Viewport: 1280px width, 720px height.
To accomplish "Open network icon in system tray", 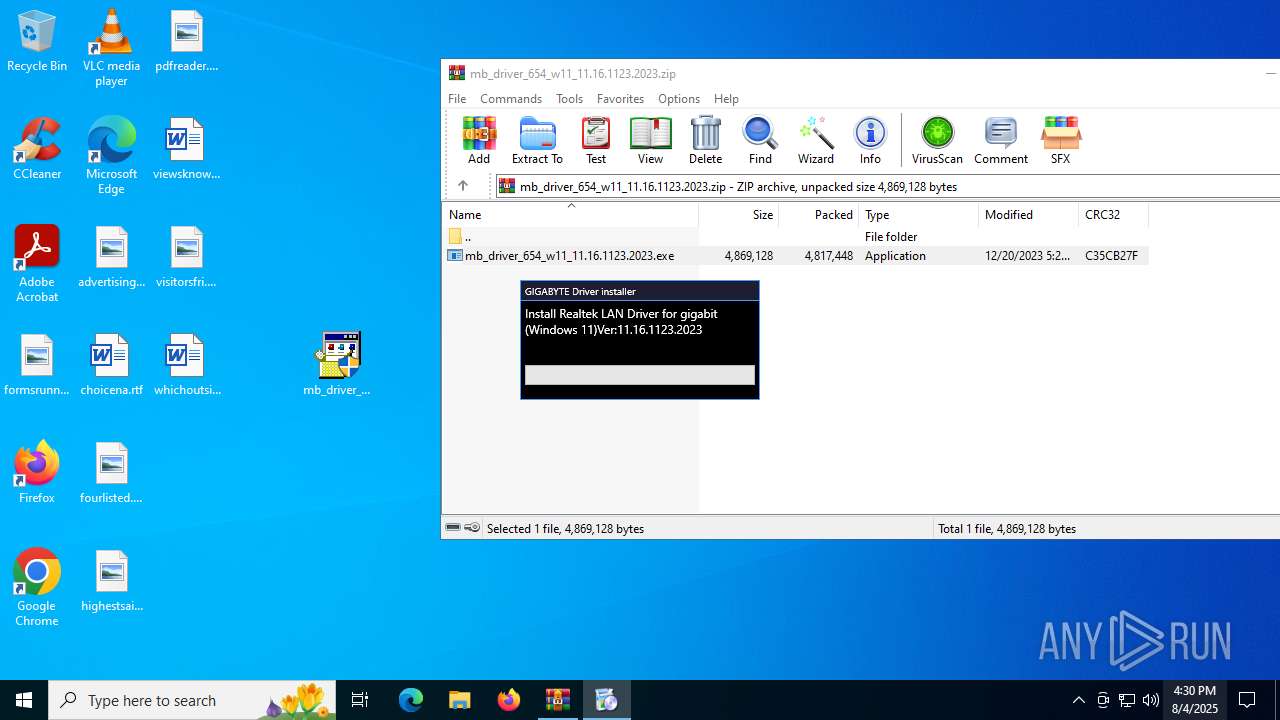I will point(1127,700).
